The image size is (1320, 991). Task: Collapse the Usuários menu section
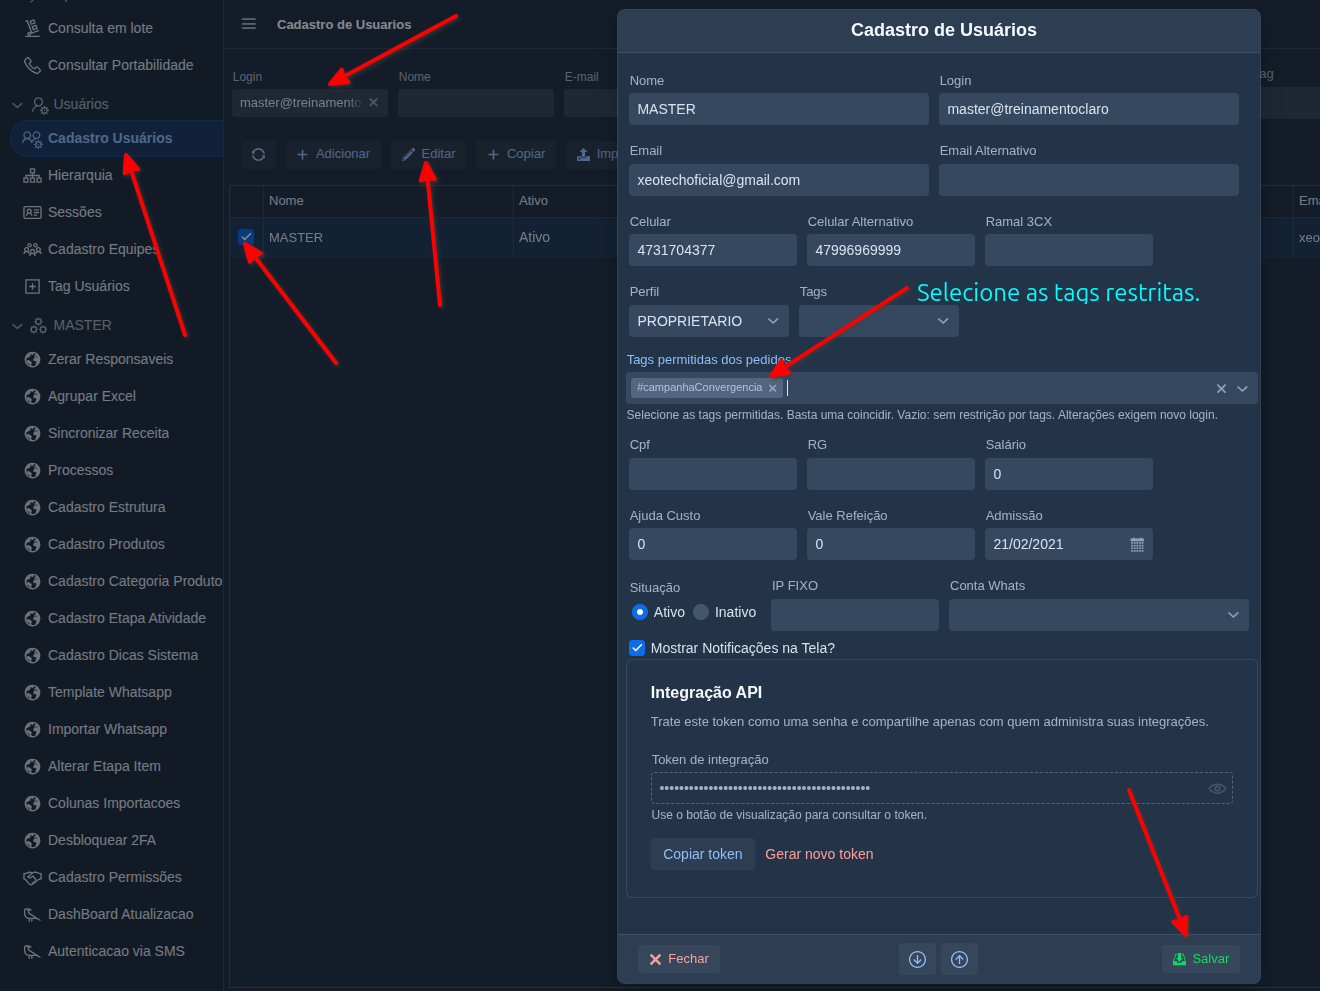click(17, 104)
